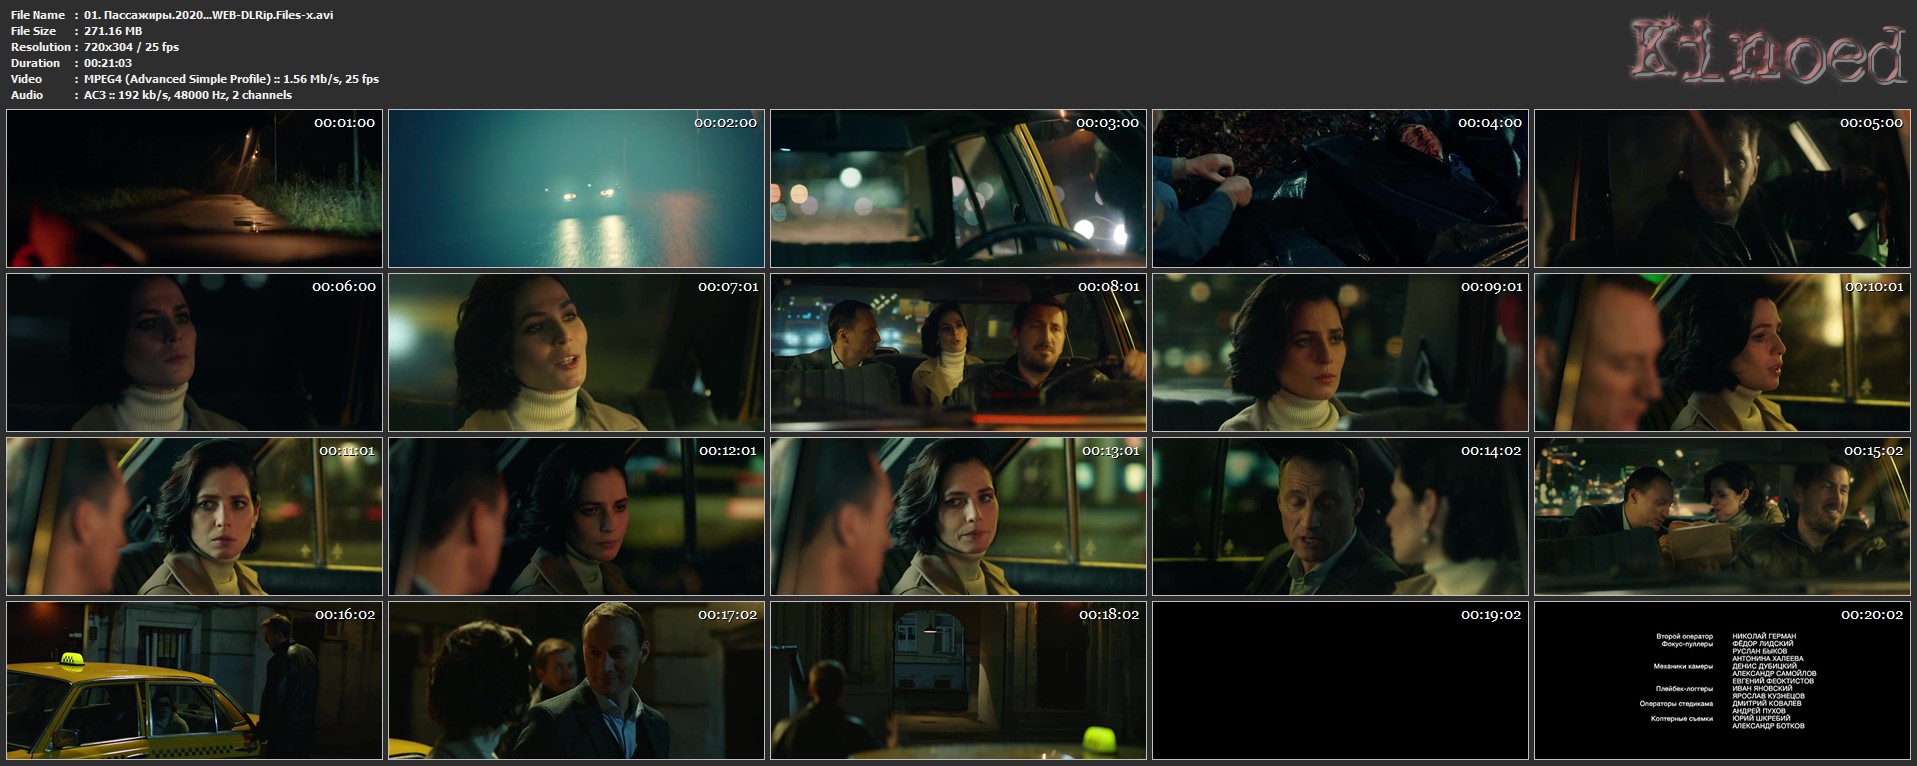Select the thumbnail stamped 00:02:00
Image resolution: width=1917 pixels, height=766 pixels.
[576, 188]
